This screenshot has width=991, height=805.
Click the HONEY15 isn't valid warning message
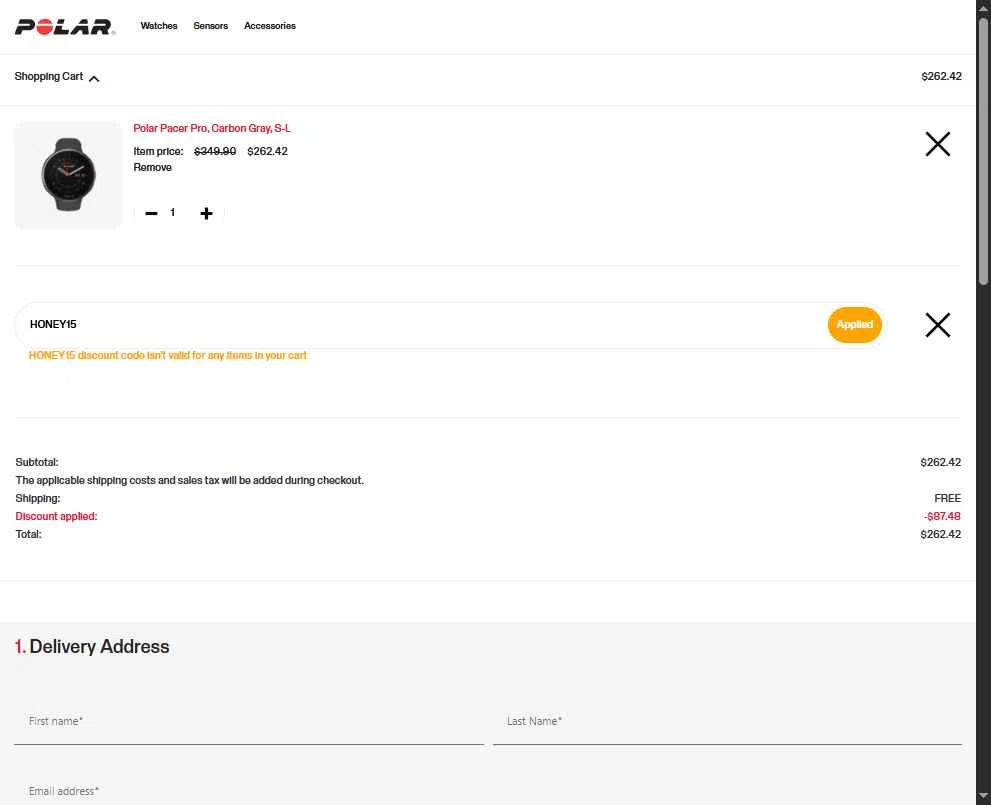[167, 356]
